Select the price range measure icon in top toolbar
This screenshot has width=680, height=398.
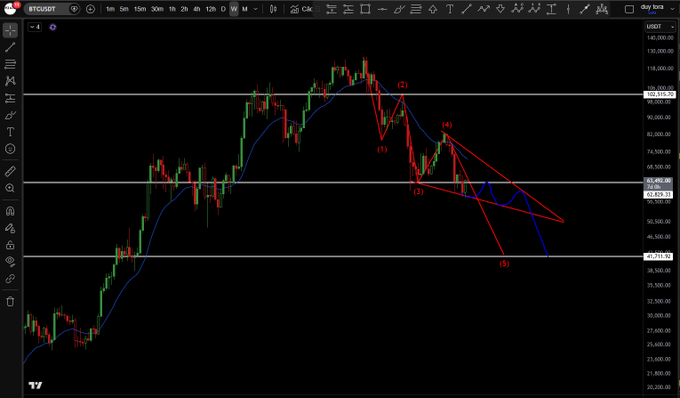(551, 9)
